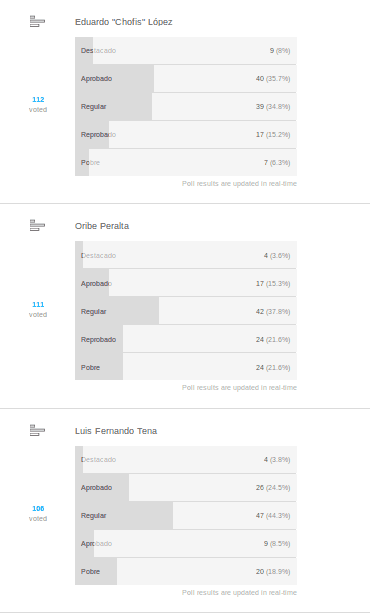This screenshot has width=370, height=613.
Task: Click the poll icon beside Eduardo "Chofis" López
Action: point(38,22)
